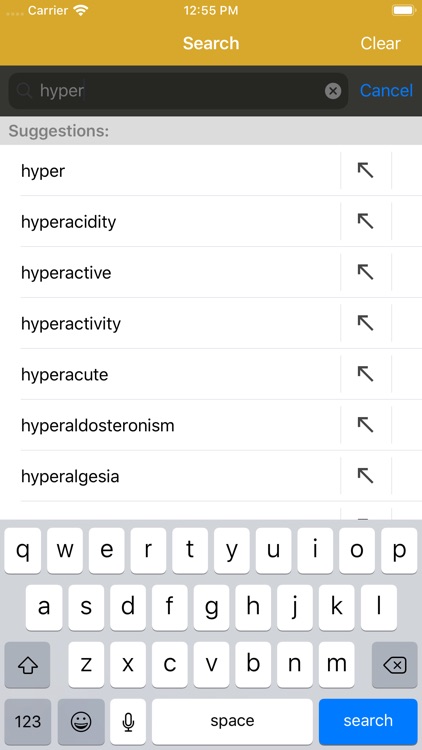Viewport: 422px width, 750px height.
Task: Tap the backspace delete key
Action: click(x=395, y=664)
